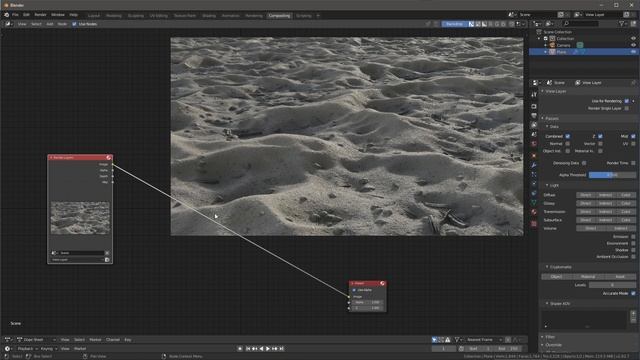
Task: Toggle the Mist pass checkbox
Action: 633,136
